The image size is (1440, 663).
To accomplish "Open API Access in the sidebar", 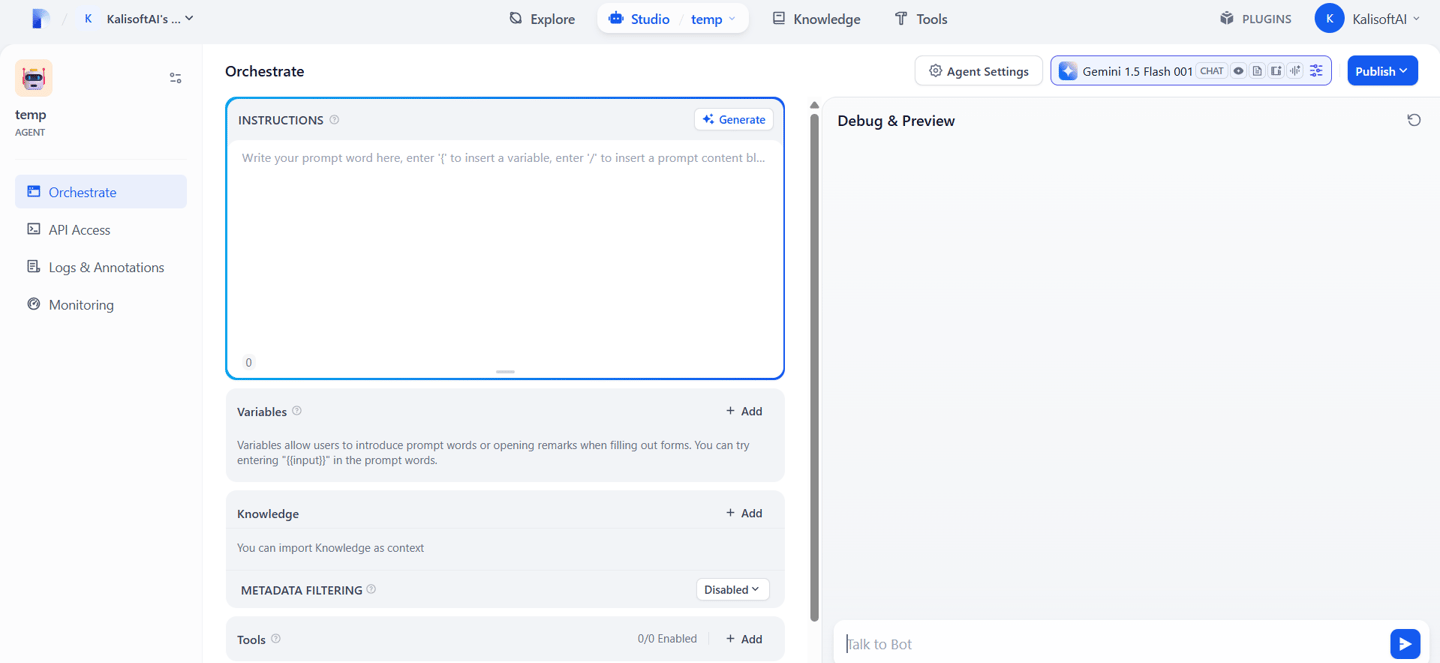I will [x=101, y=230].
